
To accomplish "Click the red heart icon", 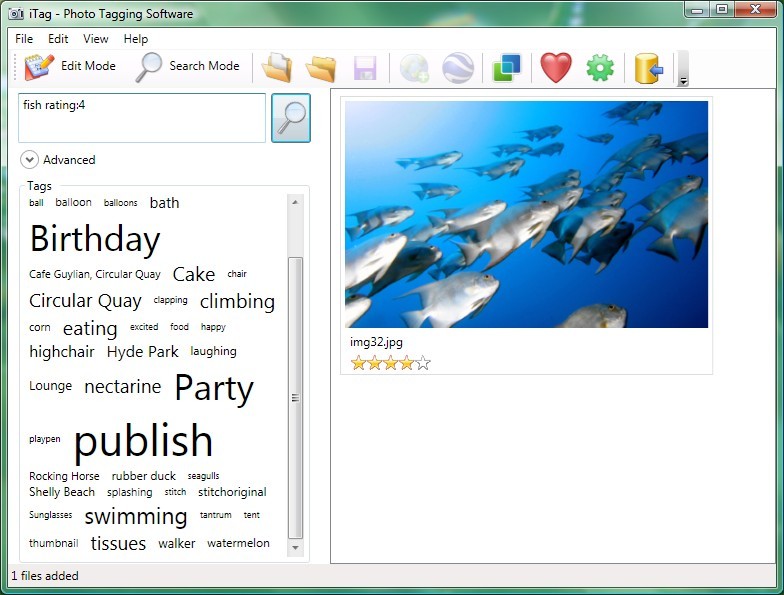I will coord(556,68).
